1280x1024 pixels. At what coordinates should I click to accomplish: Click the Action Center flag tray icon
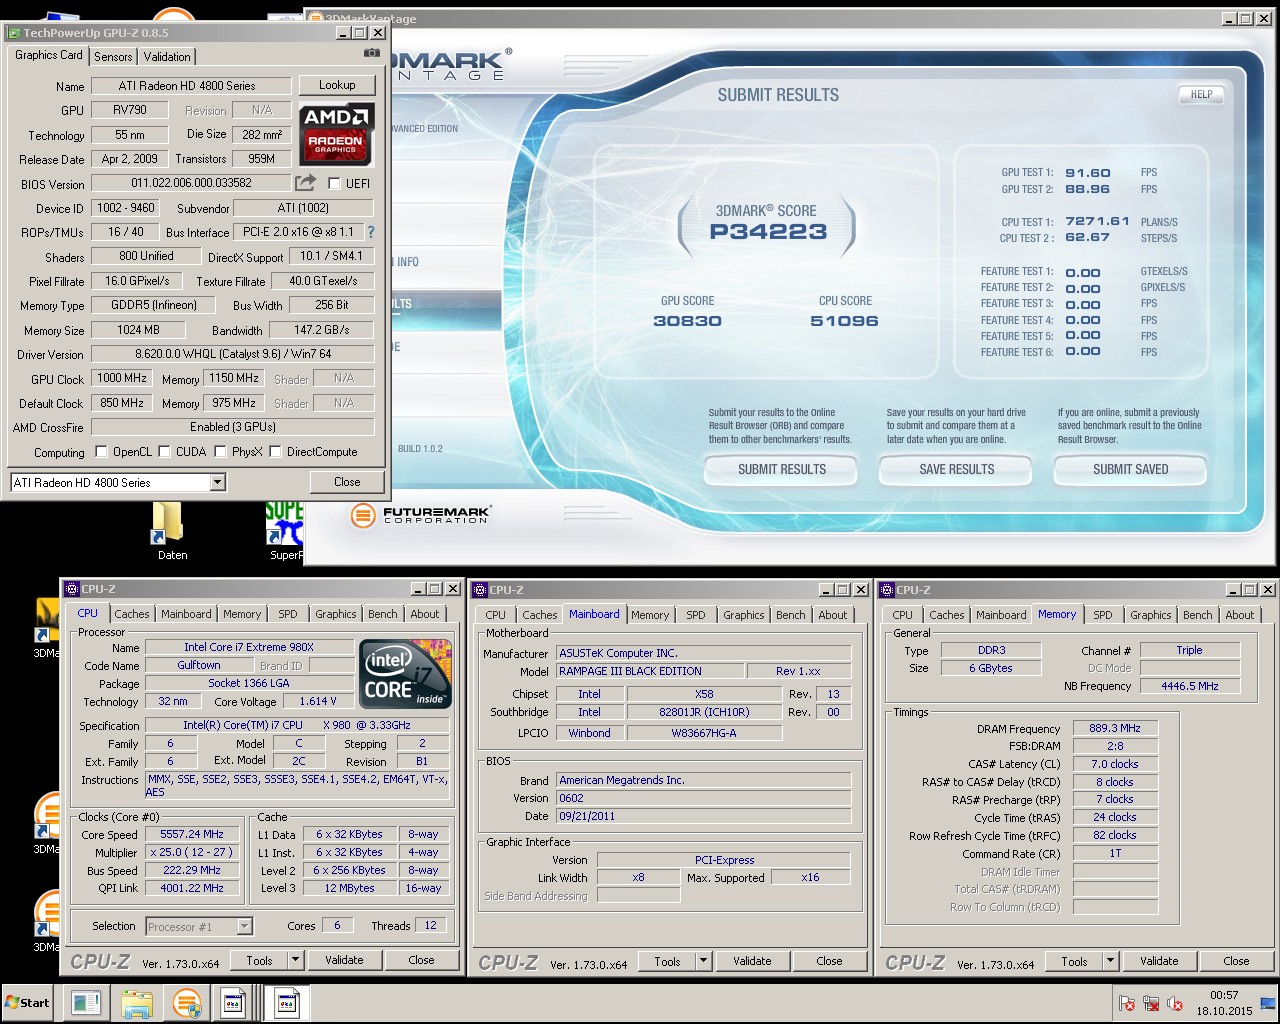pyautogui.click(x=1127, y=1003)
